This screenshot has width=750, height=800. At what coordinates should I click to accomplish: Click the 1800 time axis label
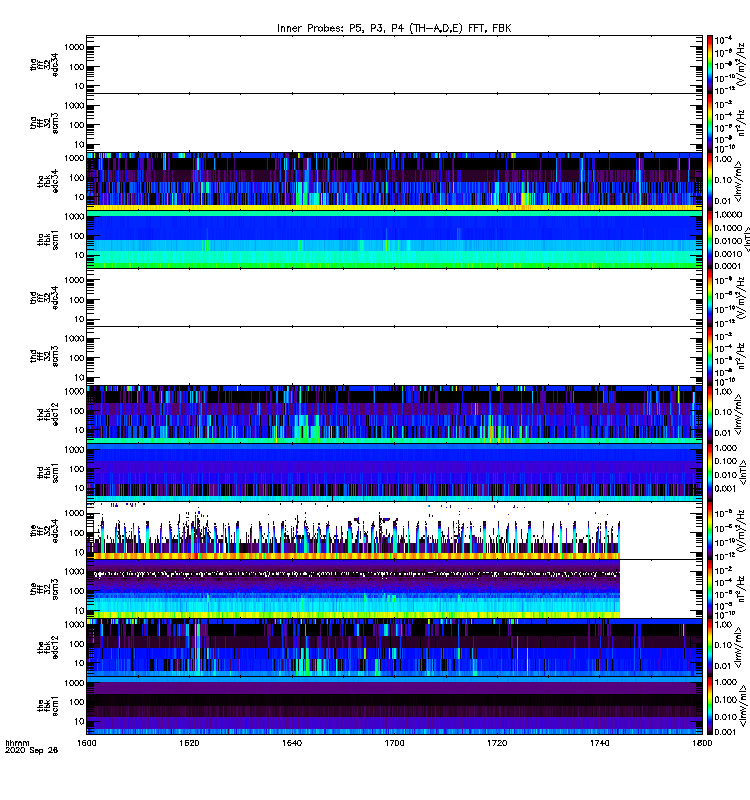pyautogui.click(x=702, y=743)
